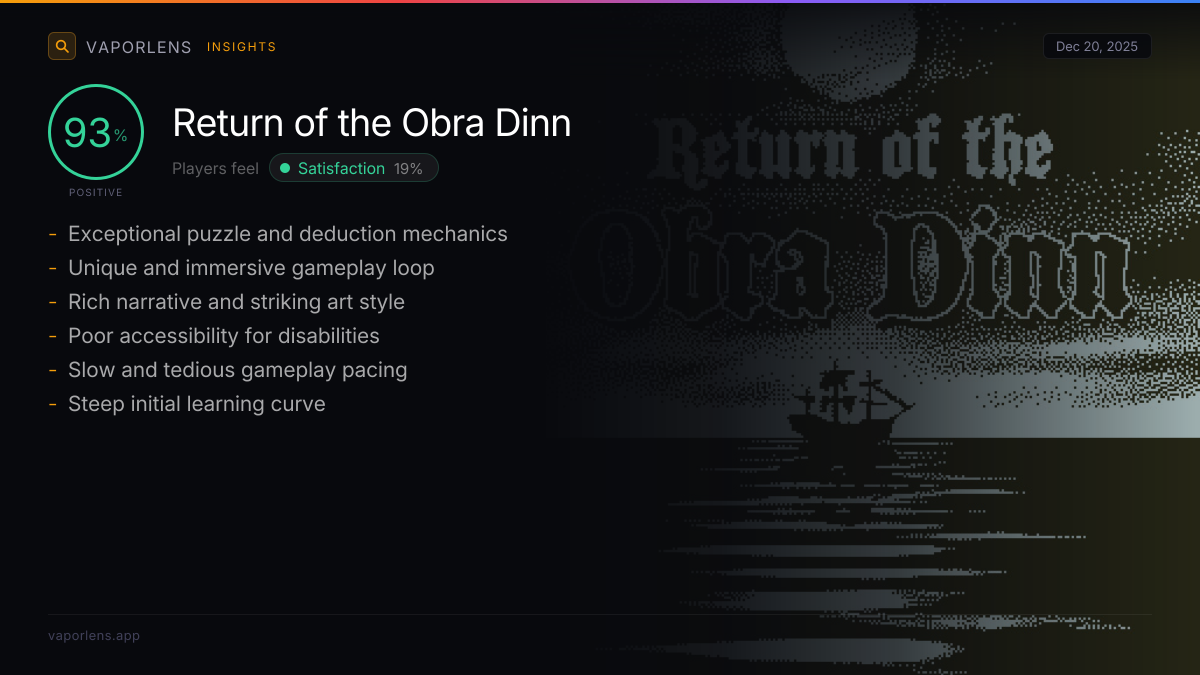The image size is (1200, 675).
Task: Select Slow and tedious gameplay pacing
Action: pyautogui.click(x=237, y=370)
